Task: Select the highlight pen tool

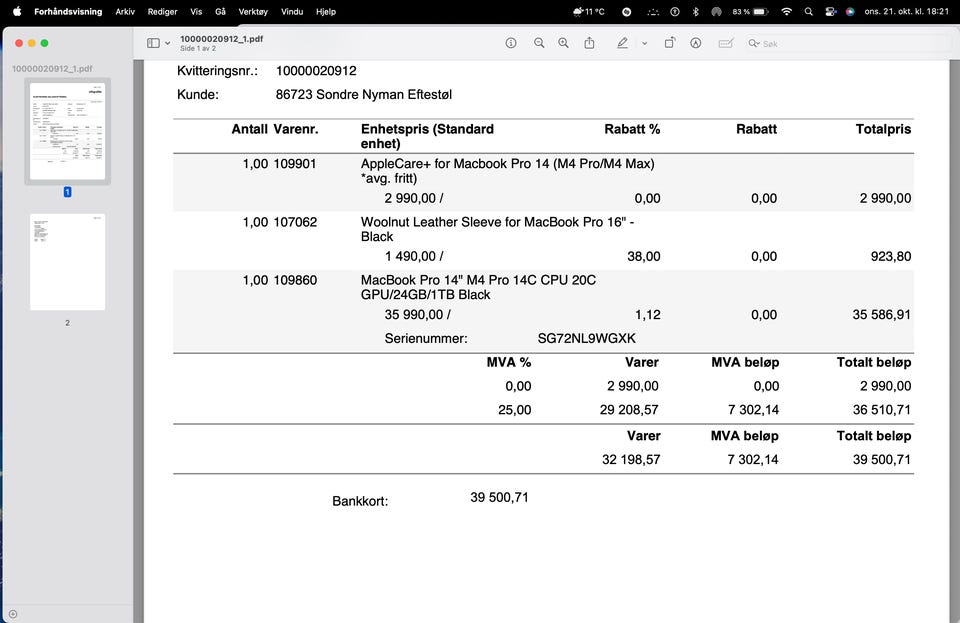Action: click(622, 43)
